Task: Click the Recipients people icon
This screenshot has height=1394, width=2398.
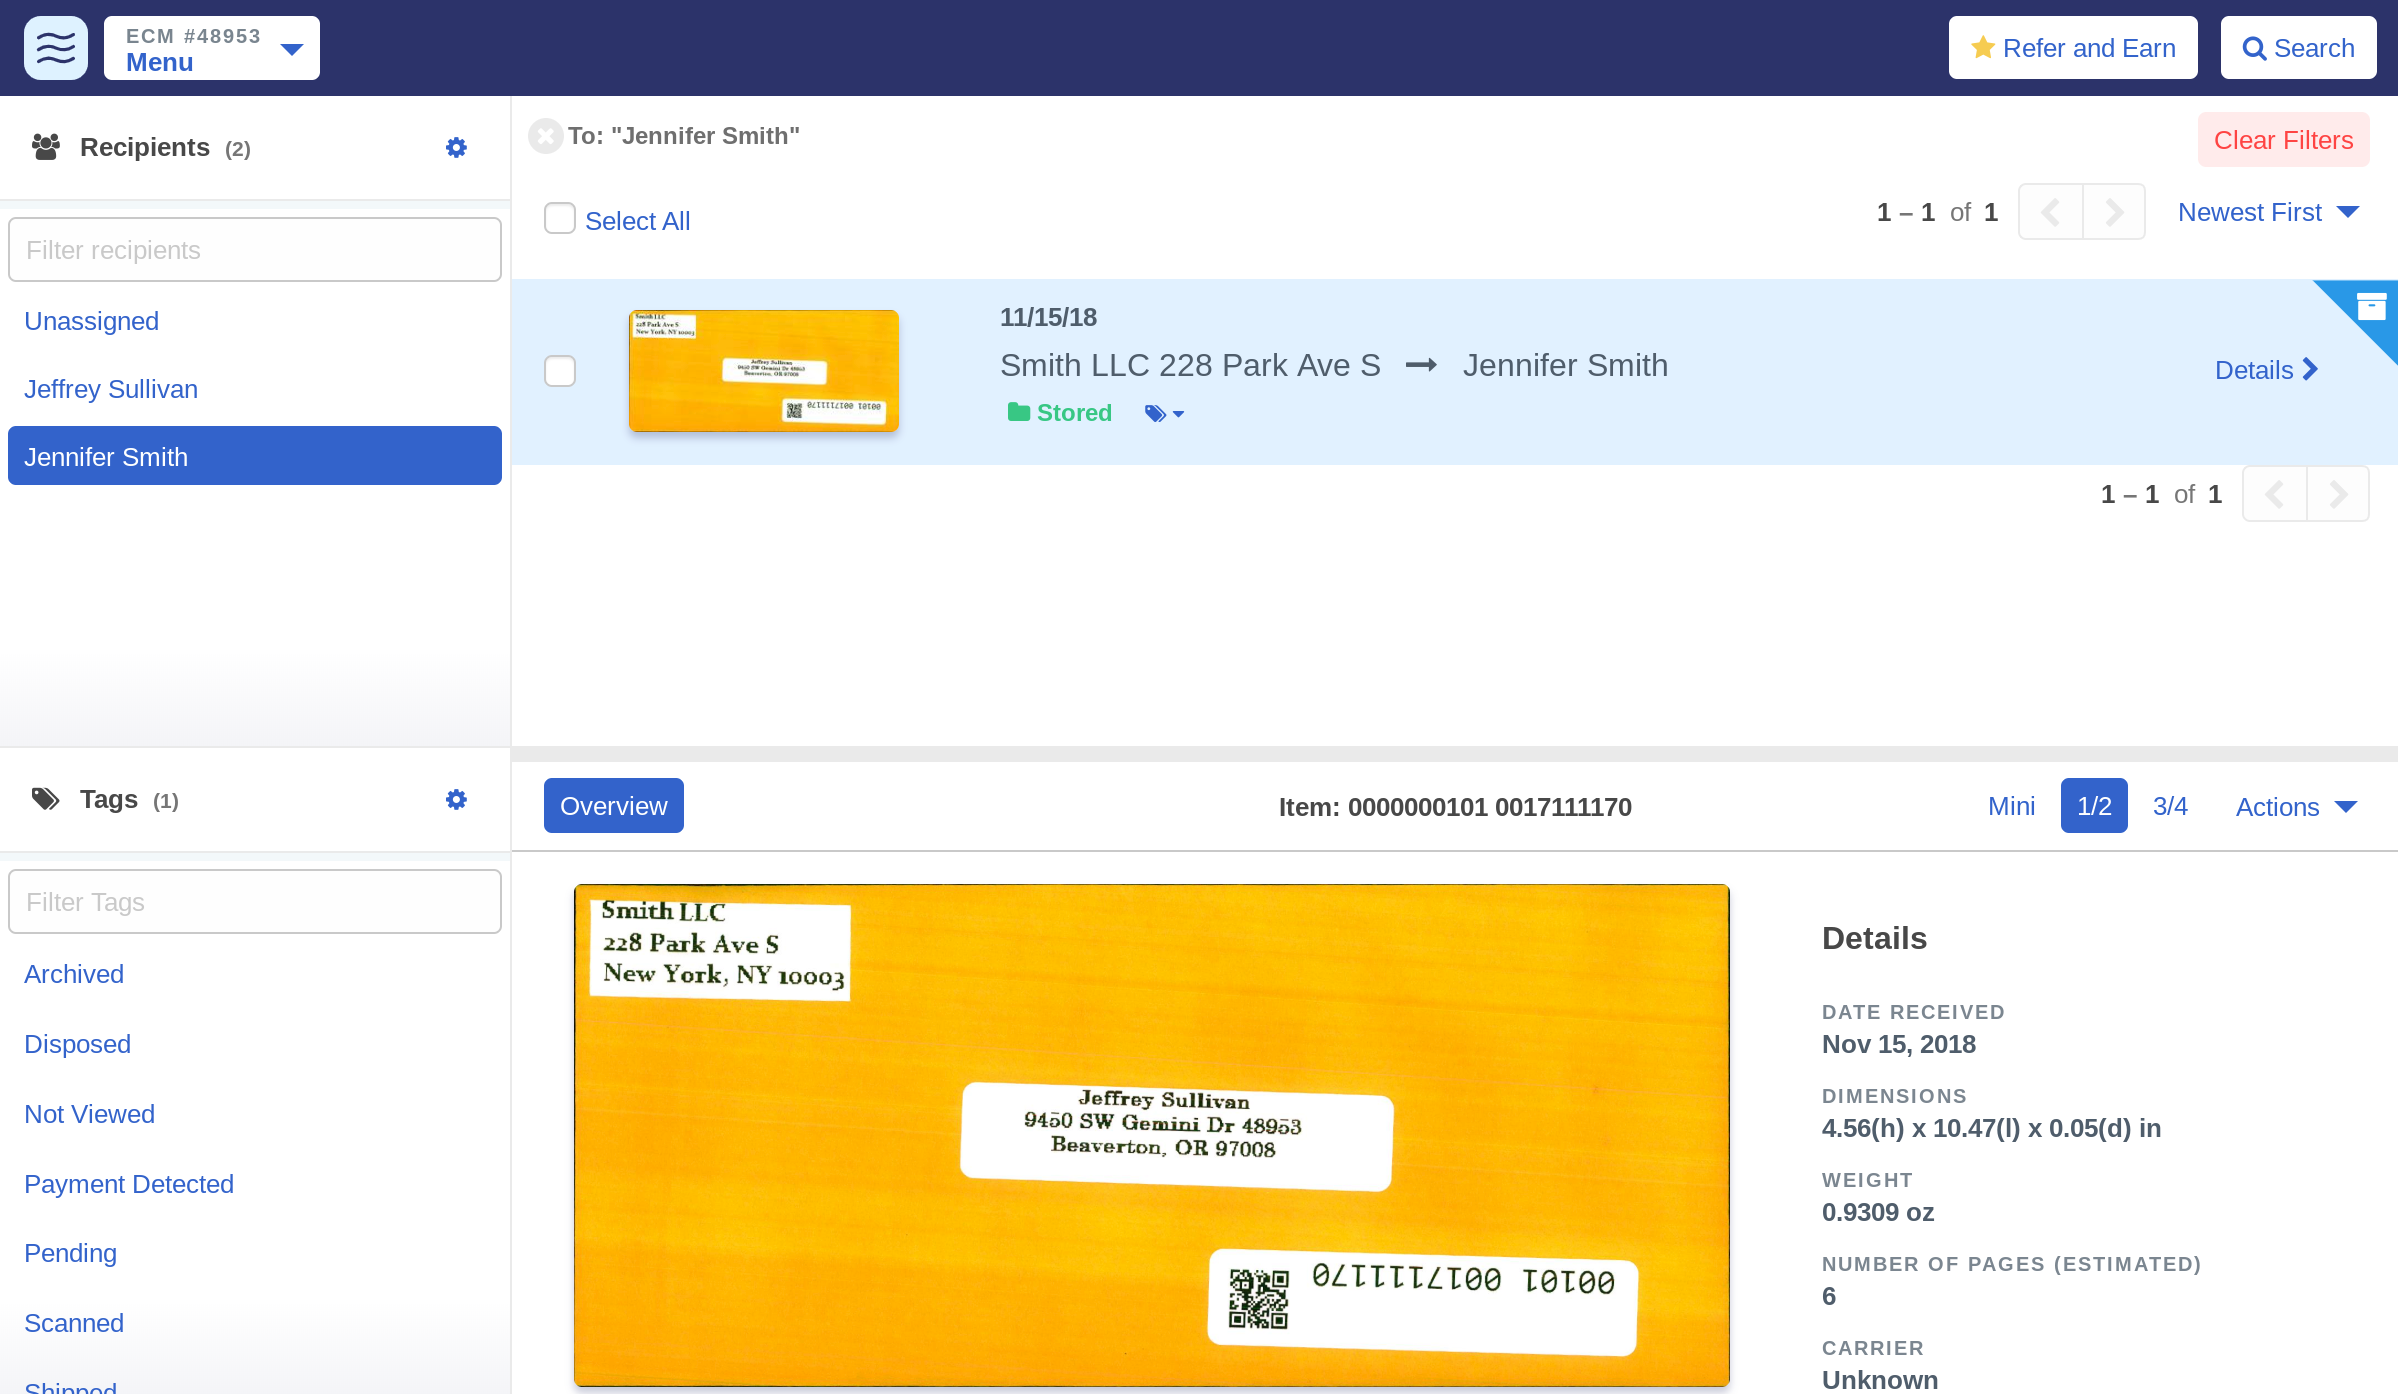Action: [46, 147]
